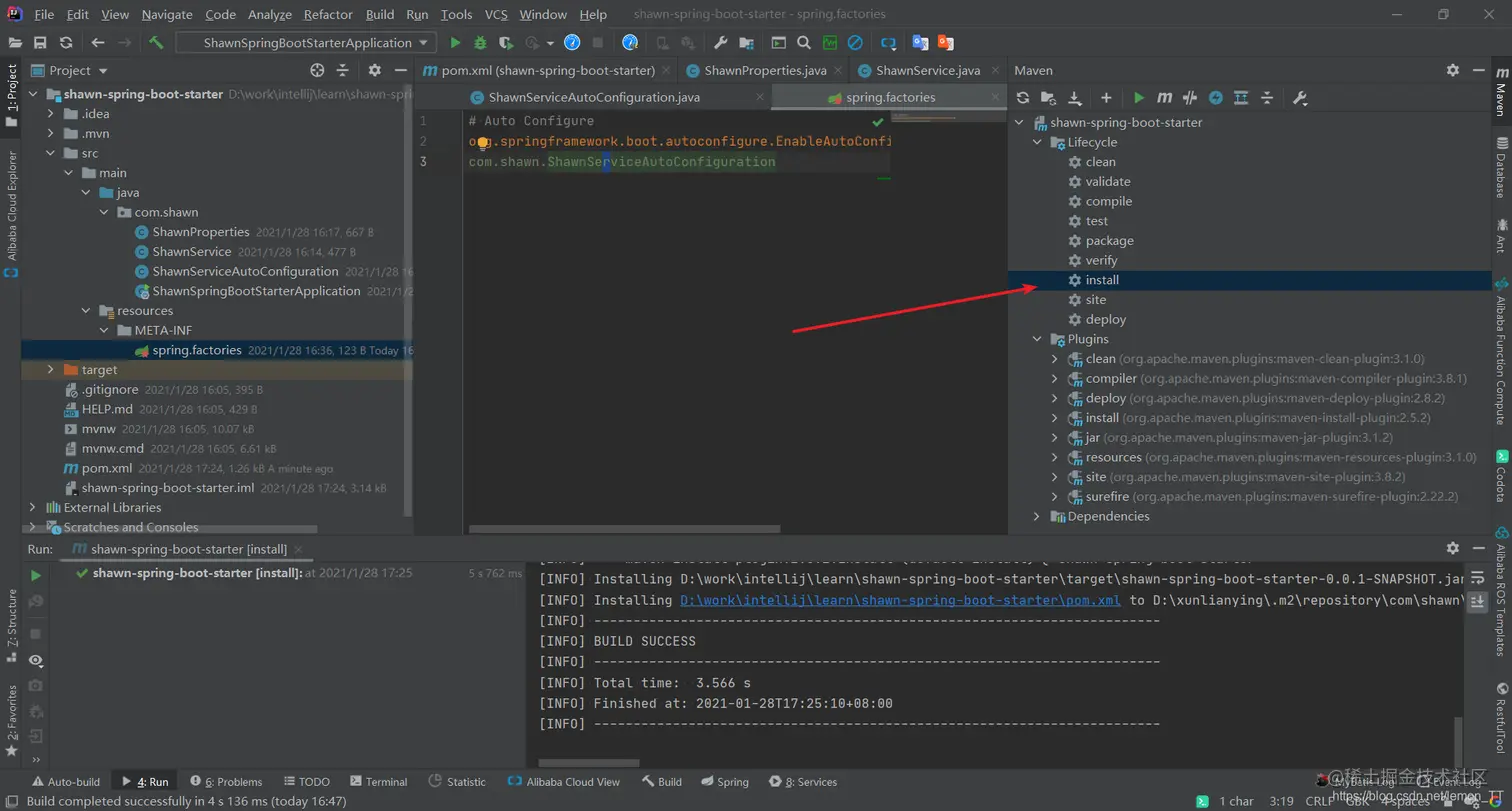The height and width of the screenshot is (811, 1512).
Task: Collapse the Lifecycle node in Maven
Action: 1038,142
